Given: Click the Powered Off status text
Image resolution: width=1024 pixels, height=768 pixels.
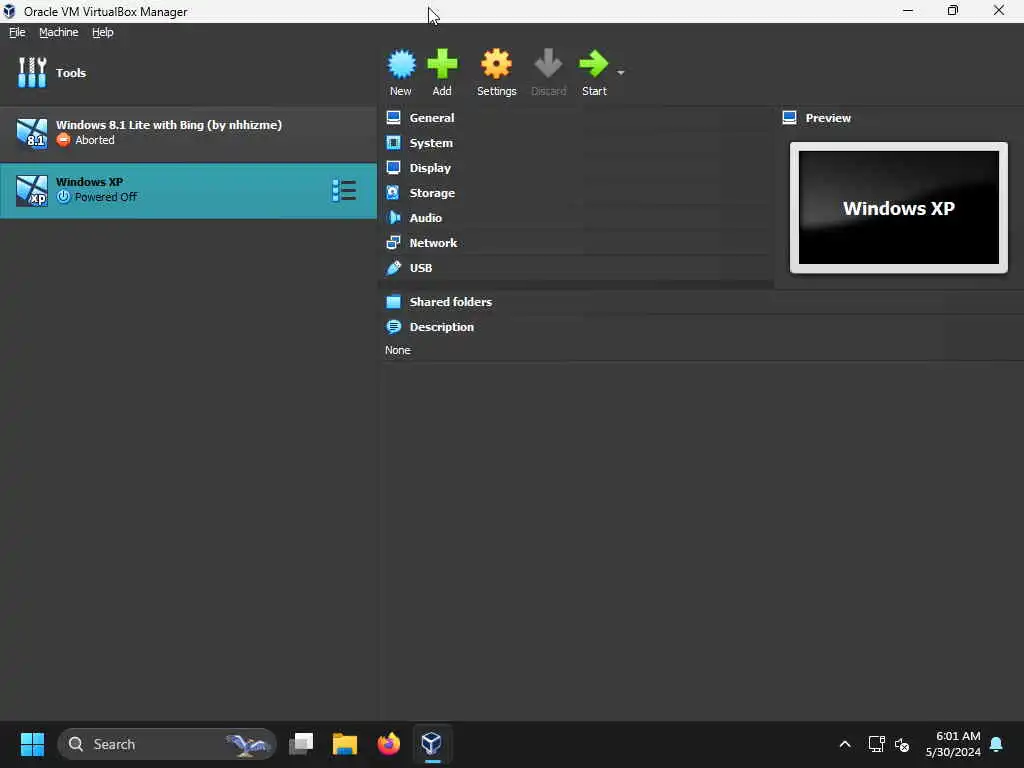Looking at the screenshot, I should [106, 197].
